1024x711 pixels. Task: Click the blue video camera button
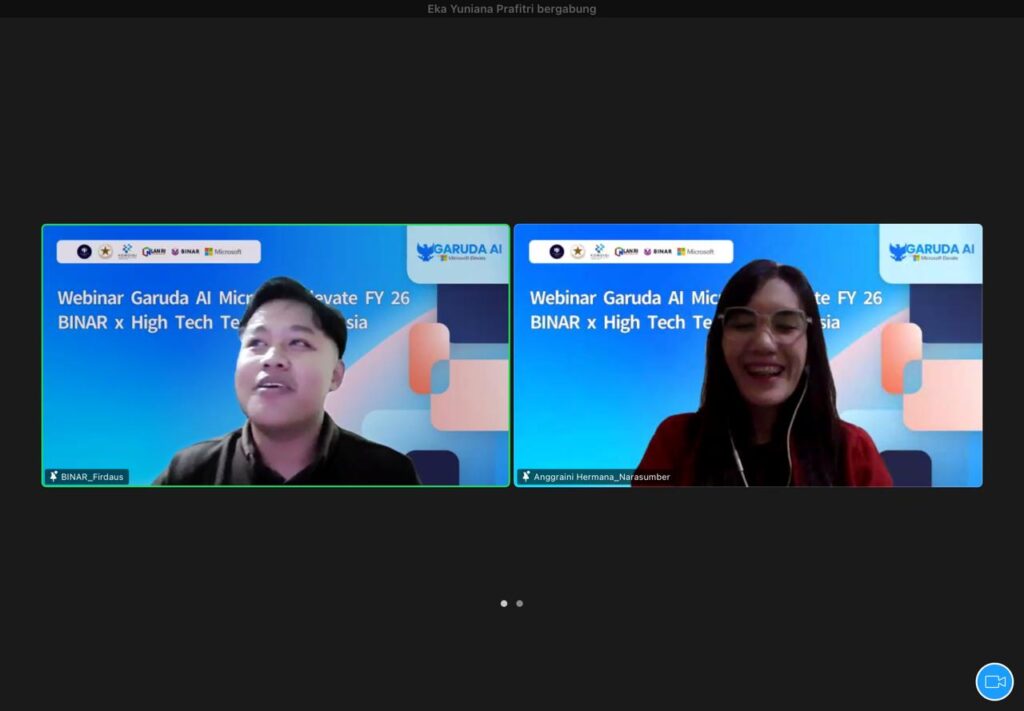tap(994, 681)
